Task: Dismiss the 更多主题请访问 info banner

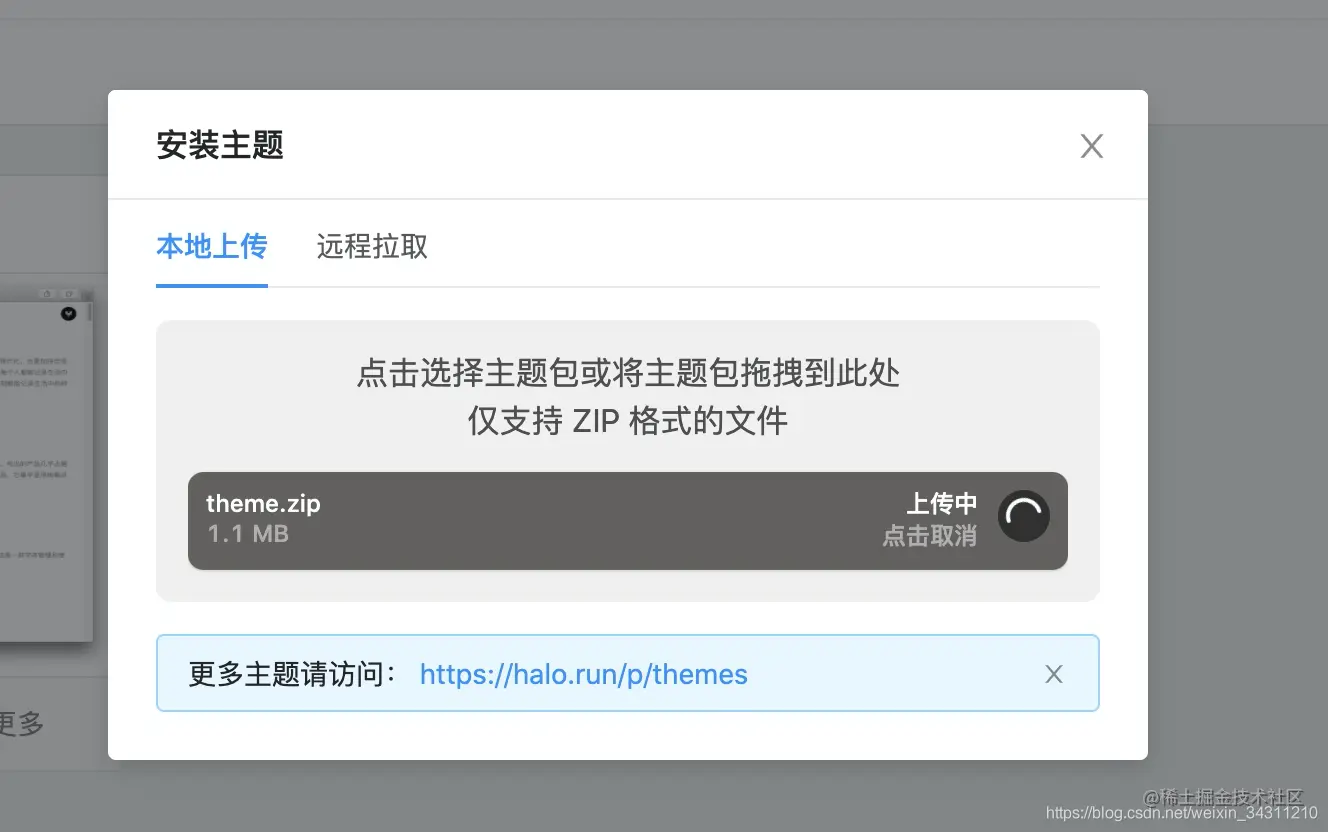Action: point(1054,674)
